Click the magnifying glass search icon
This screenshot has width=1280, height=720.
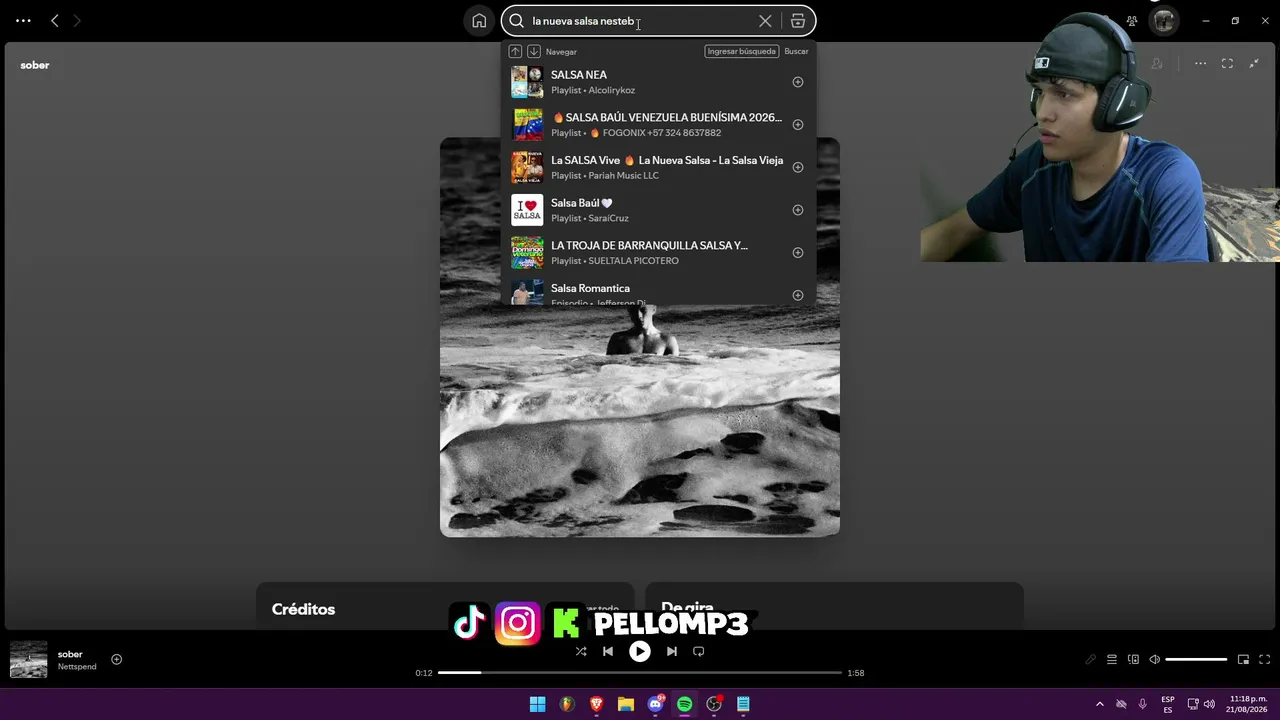tap(517, 21)
